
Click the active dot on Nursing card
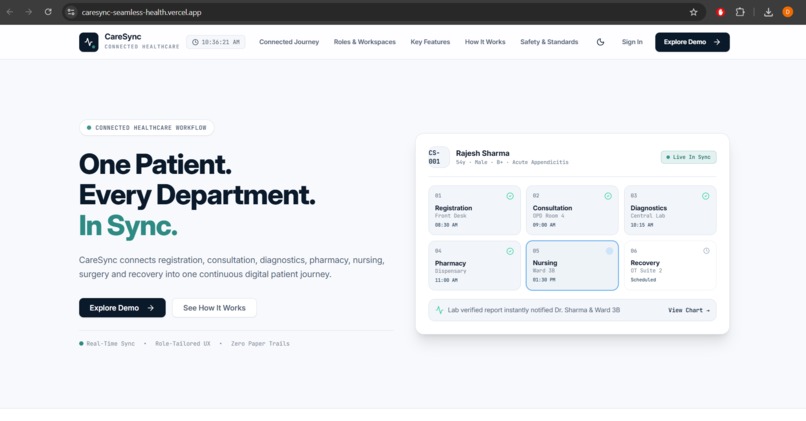click(609, 251)
